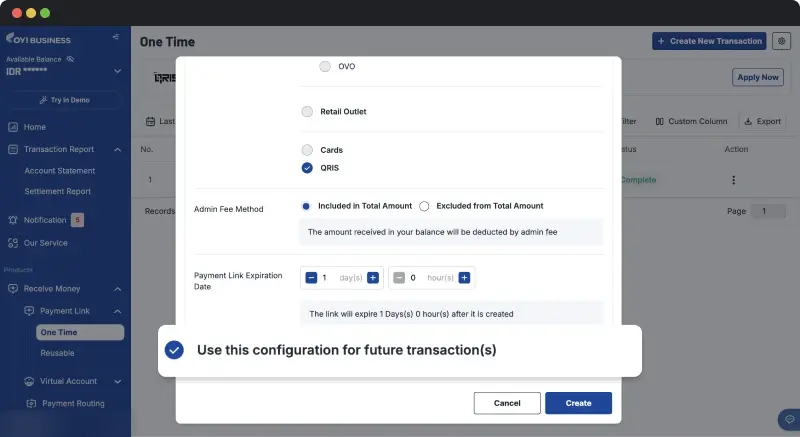Click the notification count badge
The height and width of the screenshot is (437, 800).
(77, 220)
